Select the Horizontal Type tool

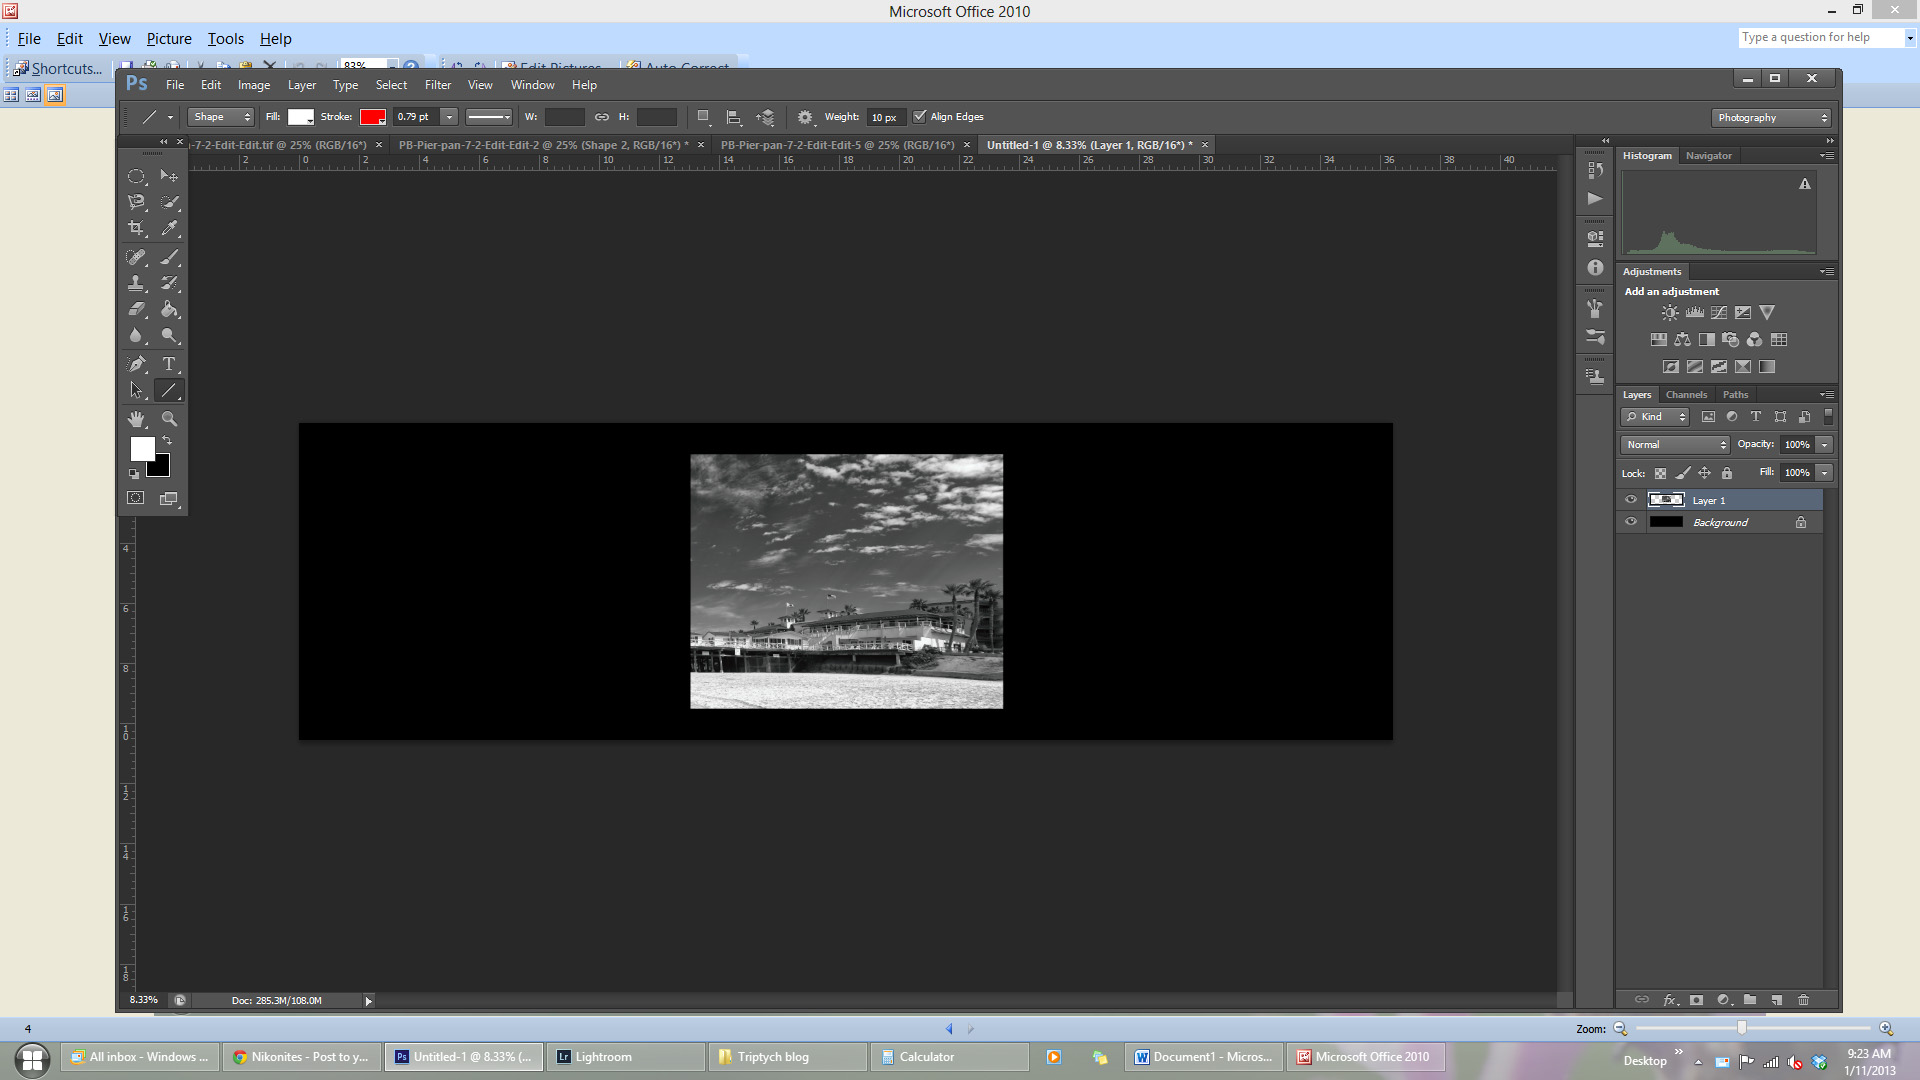[169, 364]
